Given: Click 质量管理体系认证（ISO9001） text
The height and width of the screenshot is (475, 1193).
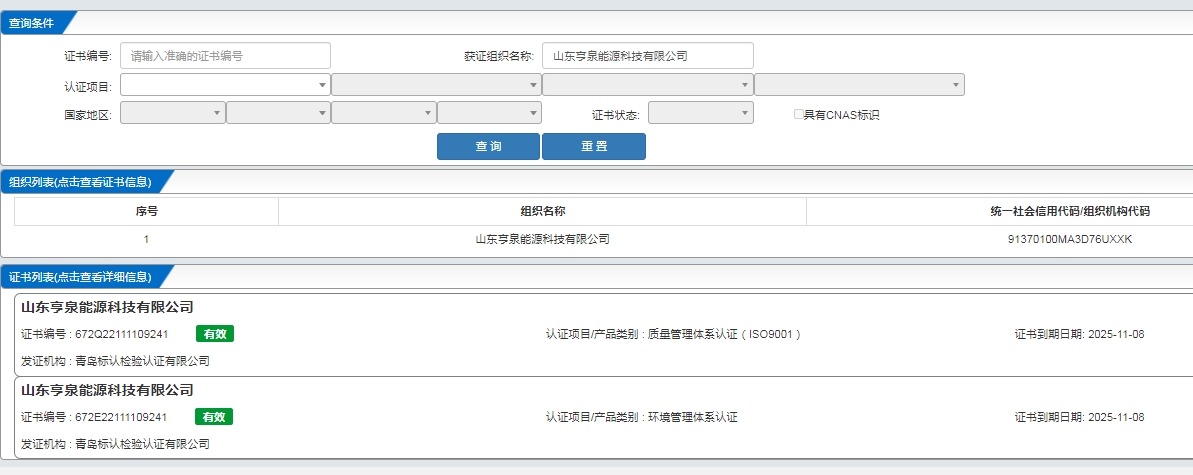Looking at the screenshot, I should click(724, 334).
